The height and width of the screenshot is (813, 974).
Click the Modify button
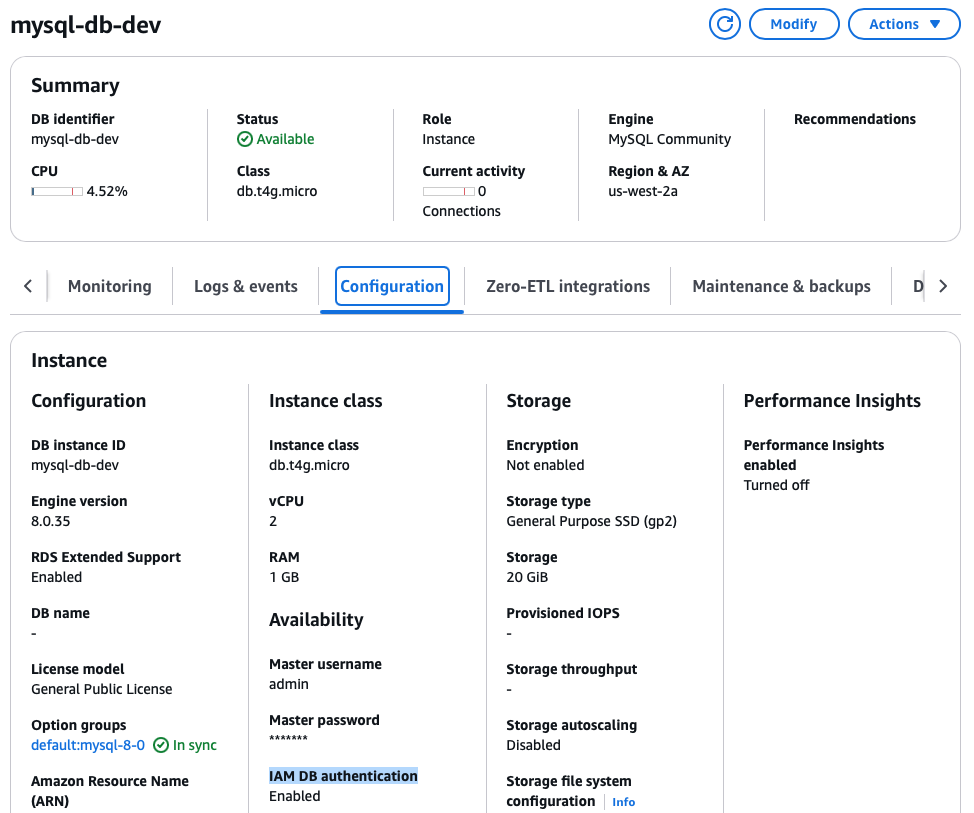(794, 24)
